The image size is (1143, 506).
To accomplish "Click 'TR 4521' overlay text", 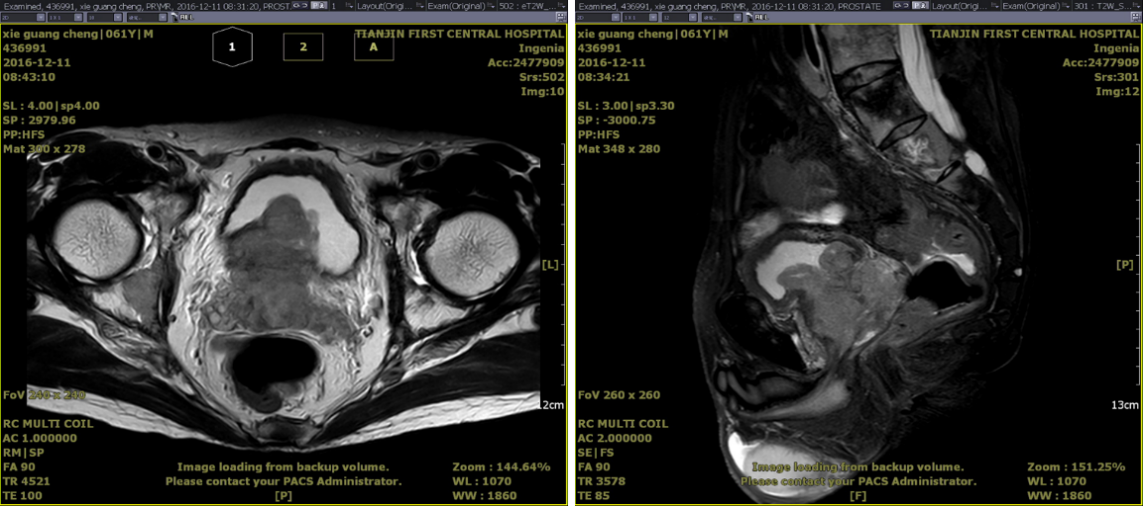I will [x=26, y=481].
